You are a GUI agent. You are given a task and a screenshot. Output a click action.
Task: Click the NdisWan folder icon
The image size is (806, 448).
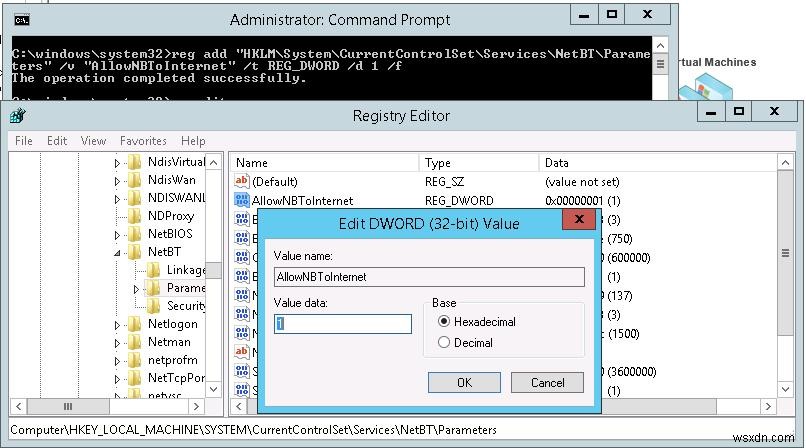point(135,180)
